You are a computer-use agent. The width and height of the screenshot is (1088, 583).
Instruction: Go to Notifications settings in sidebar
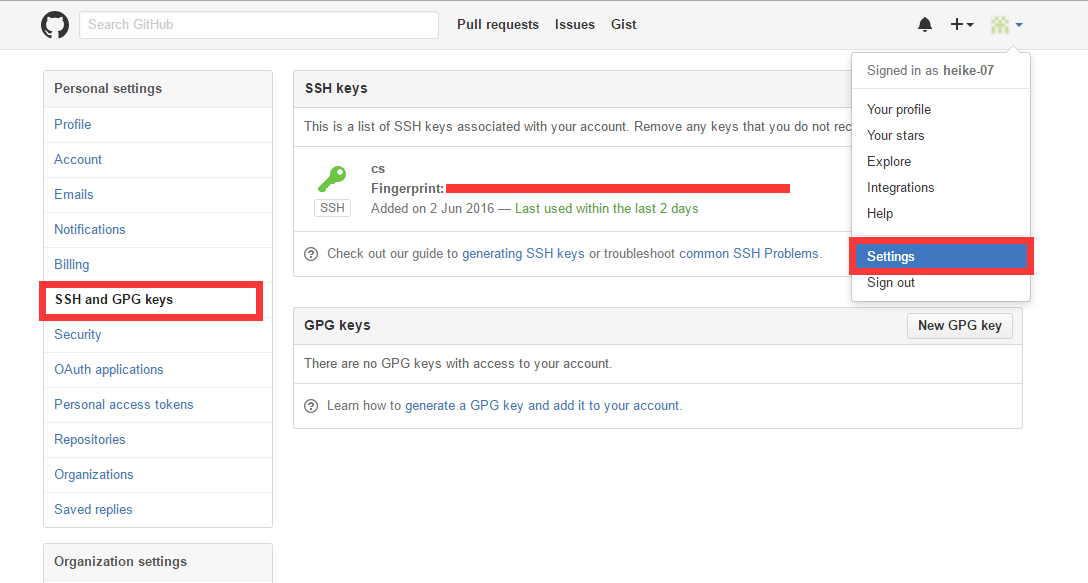pos(158,230)
